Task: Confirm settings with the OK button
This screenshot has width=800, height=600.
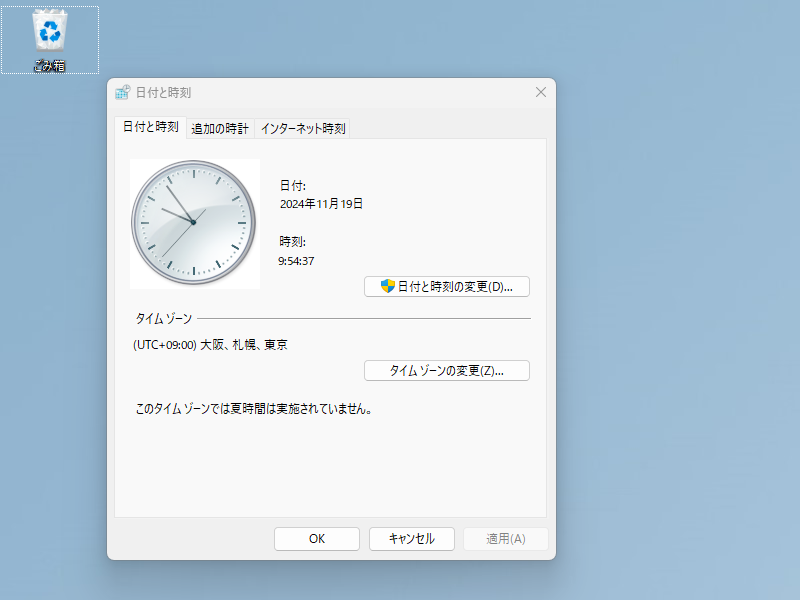Action: click(316, 538)
